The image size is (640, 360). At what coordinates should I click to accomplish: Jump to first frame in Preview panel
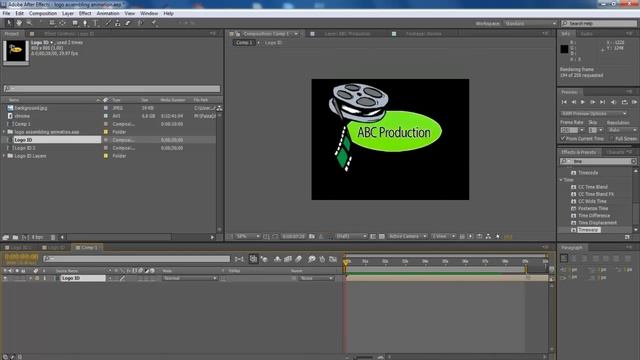pos(564,102)
